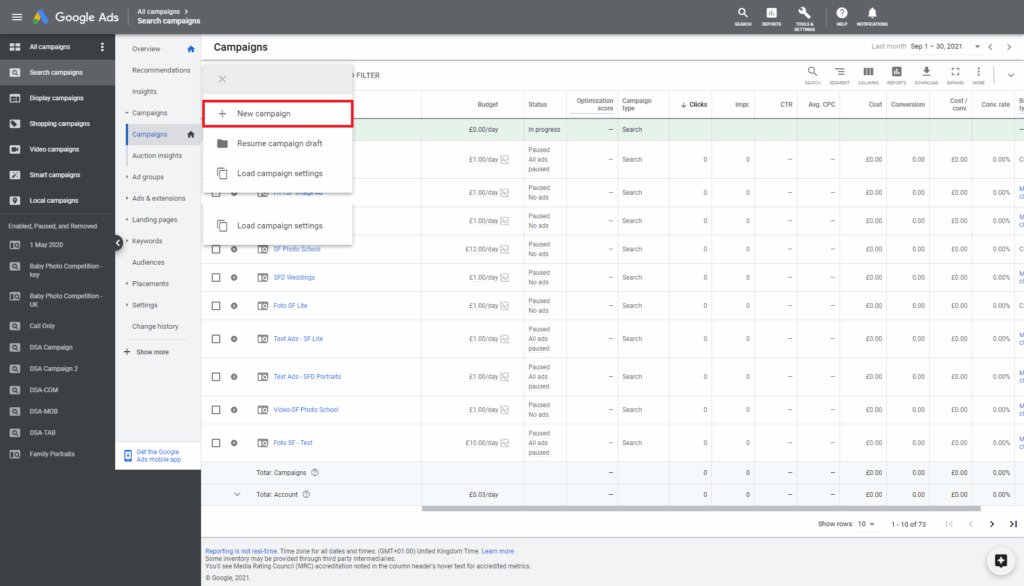This screenshot has height=586, width=1024.
Task: Open the SFD Weddings campaign link
Action: (294, 278)
